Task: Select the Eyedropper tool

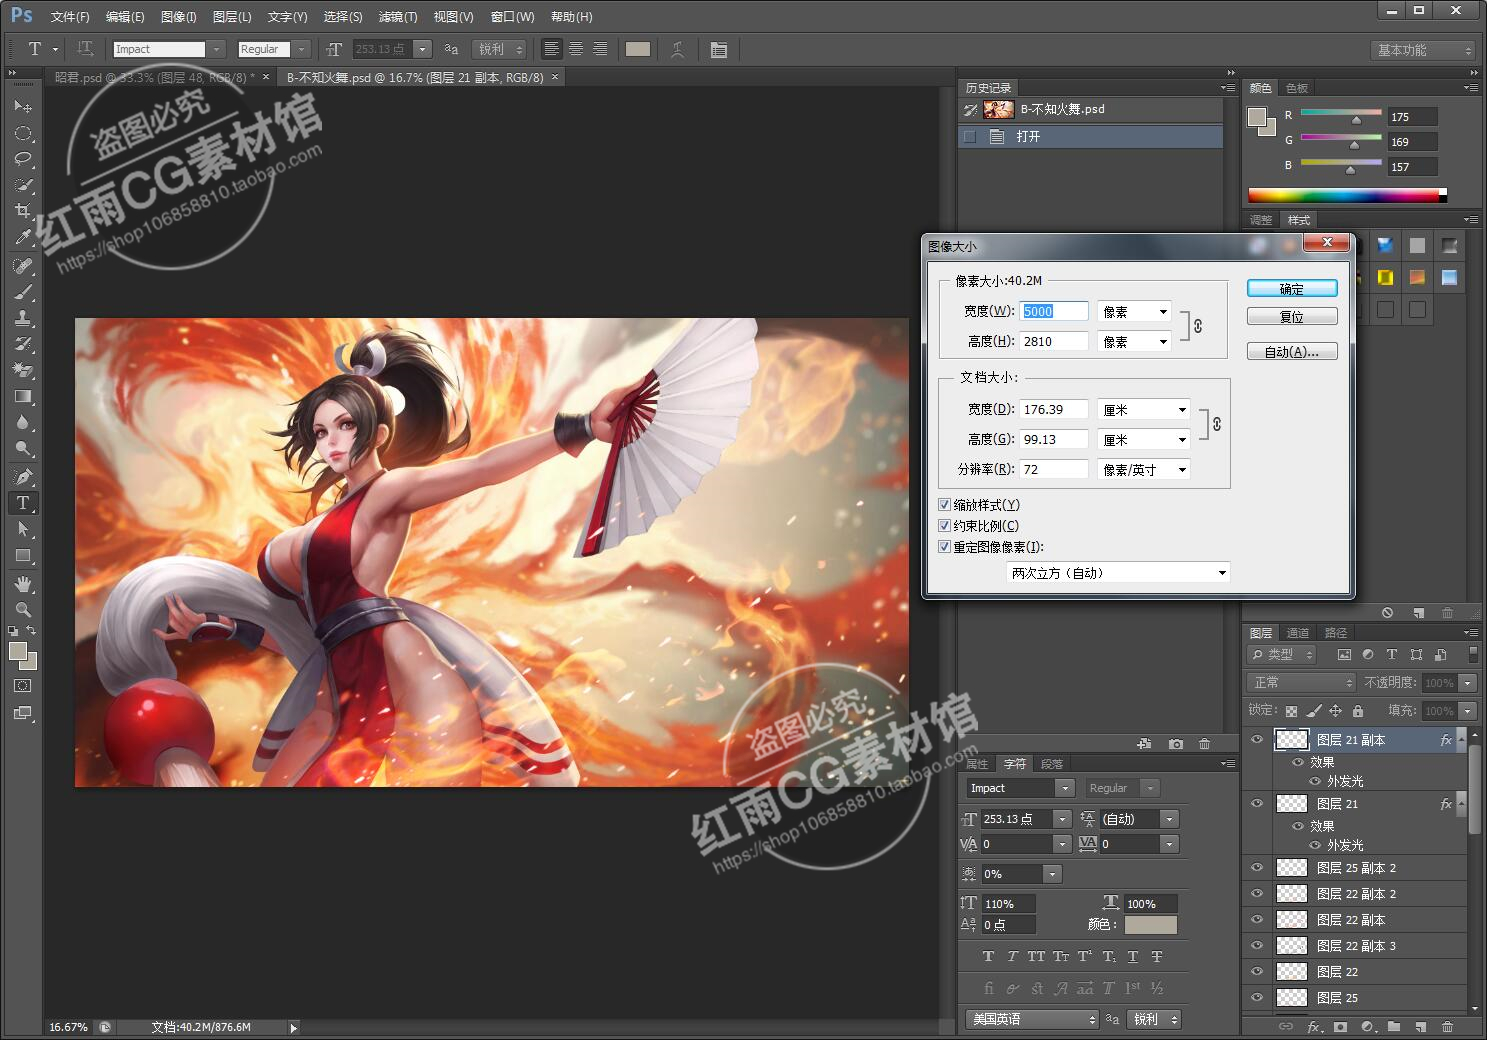Action: pyautogui.click(x=22, y=237)
